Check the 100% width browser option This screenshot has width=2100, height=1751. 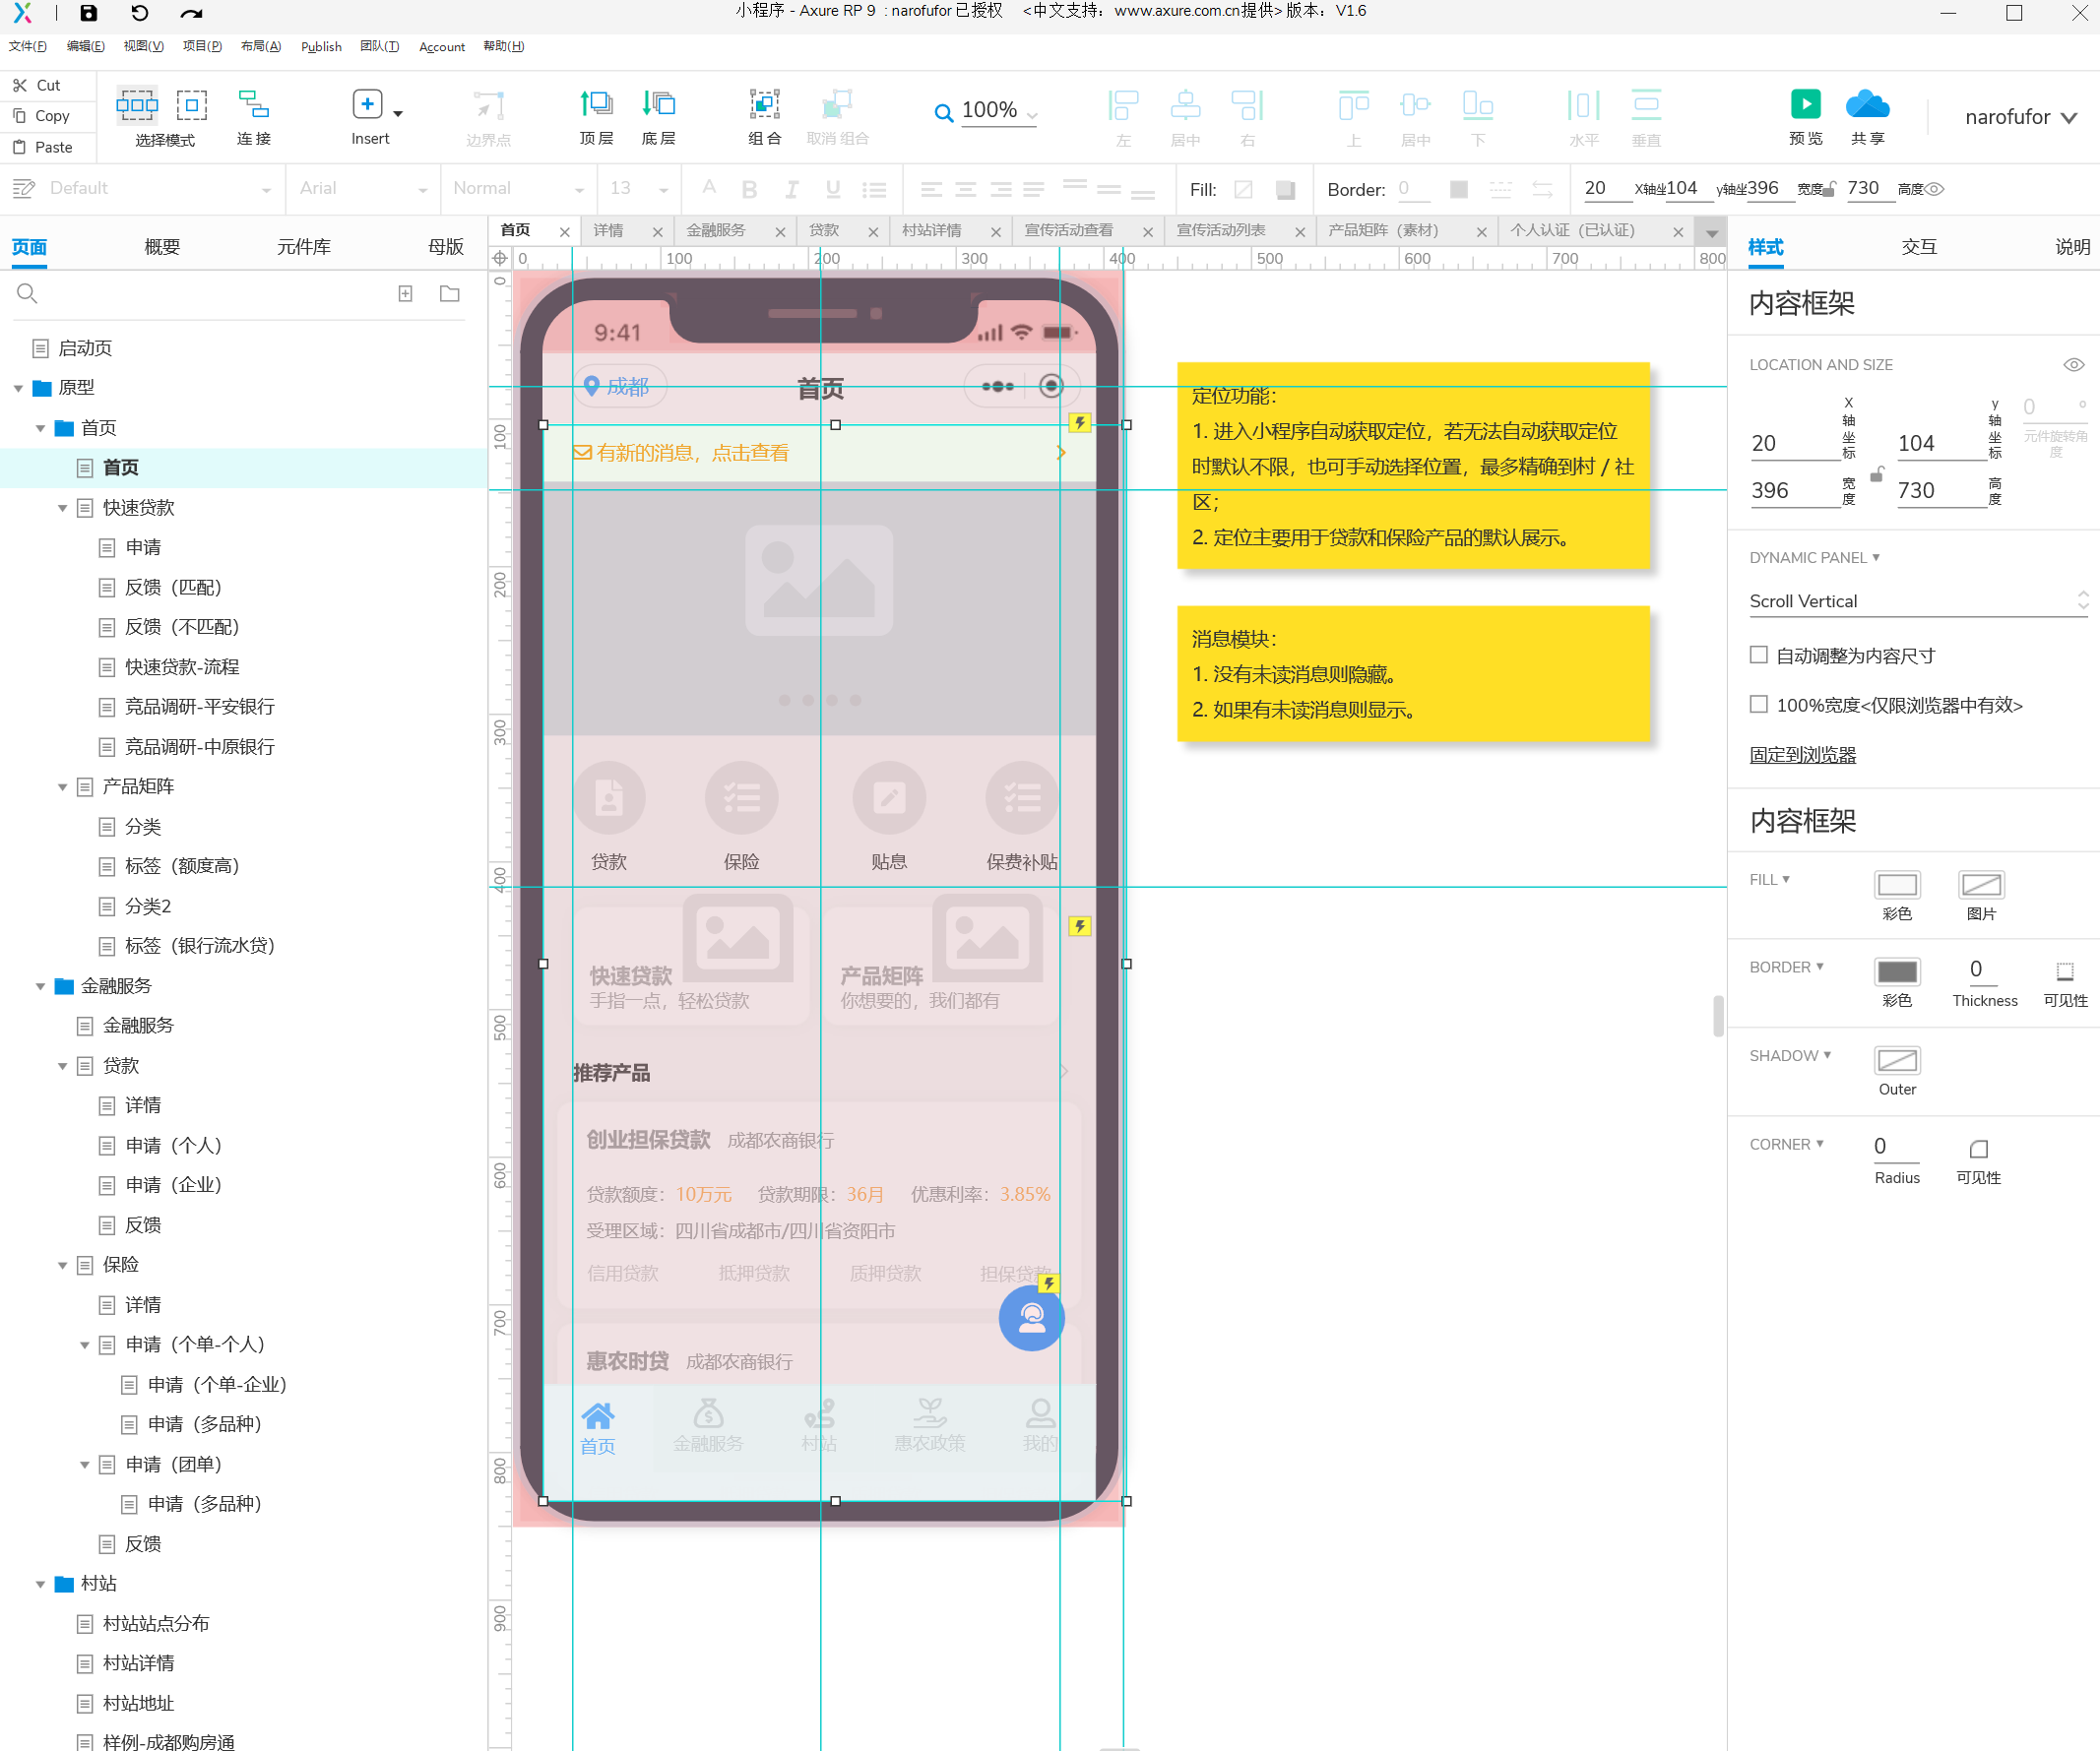(1759, 704)
